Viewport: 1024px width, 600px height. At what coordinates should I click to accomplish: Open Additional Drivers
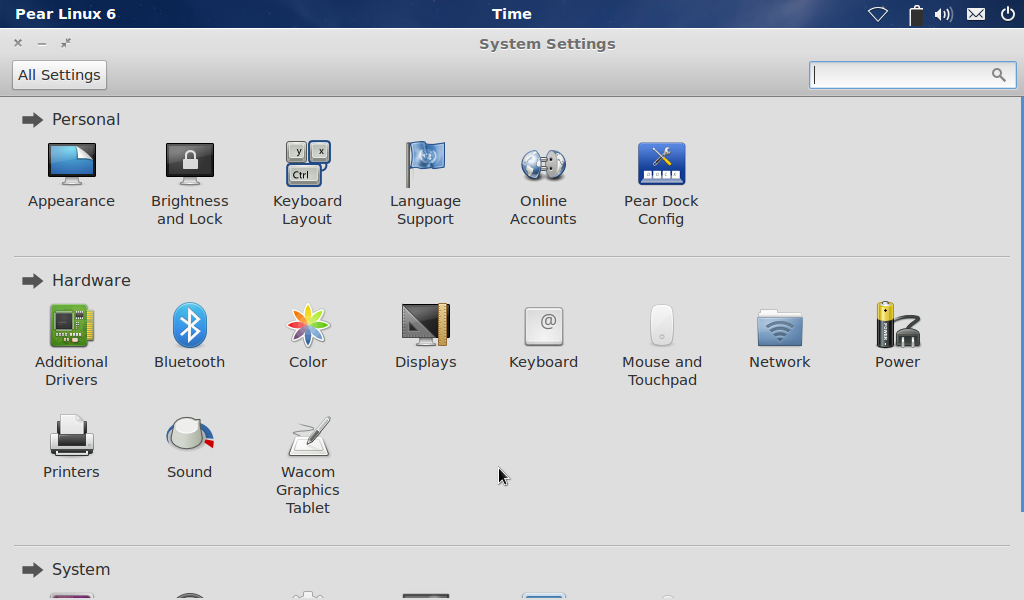point(71,345)
